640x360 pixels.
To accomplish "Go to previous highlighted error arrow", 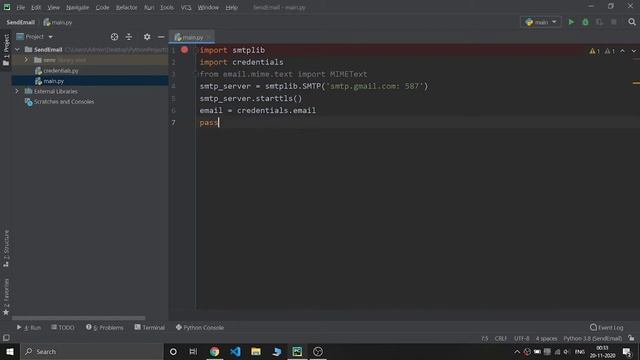I will point(622,51).
